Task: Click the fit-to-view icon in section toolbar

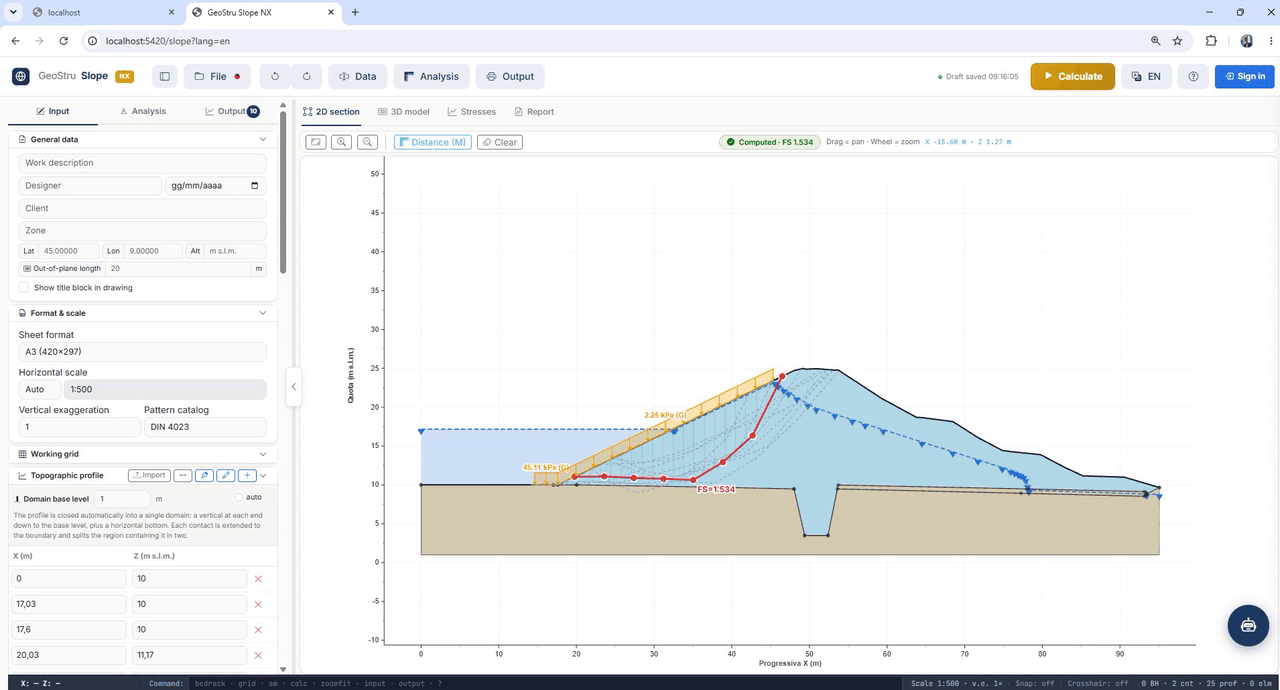Action: (x=316, y=142)
